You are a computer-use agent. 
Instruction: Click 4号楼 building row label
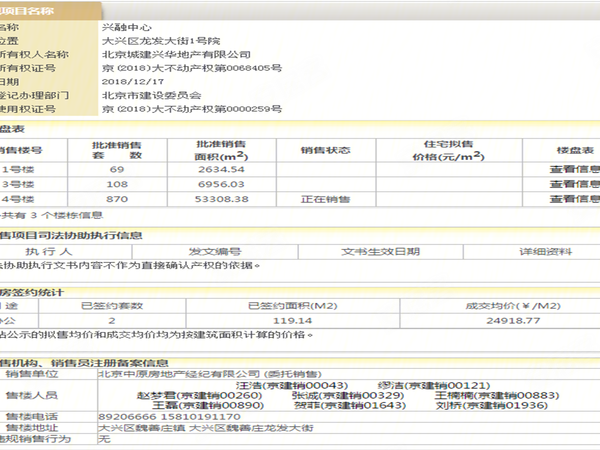18,199
